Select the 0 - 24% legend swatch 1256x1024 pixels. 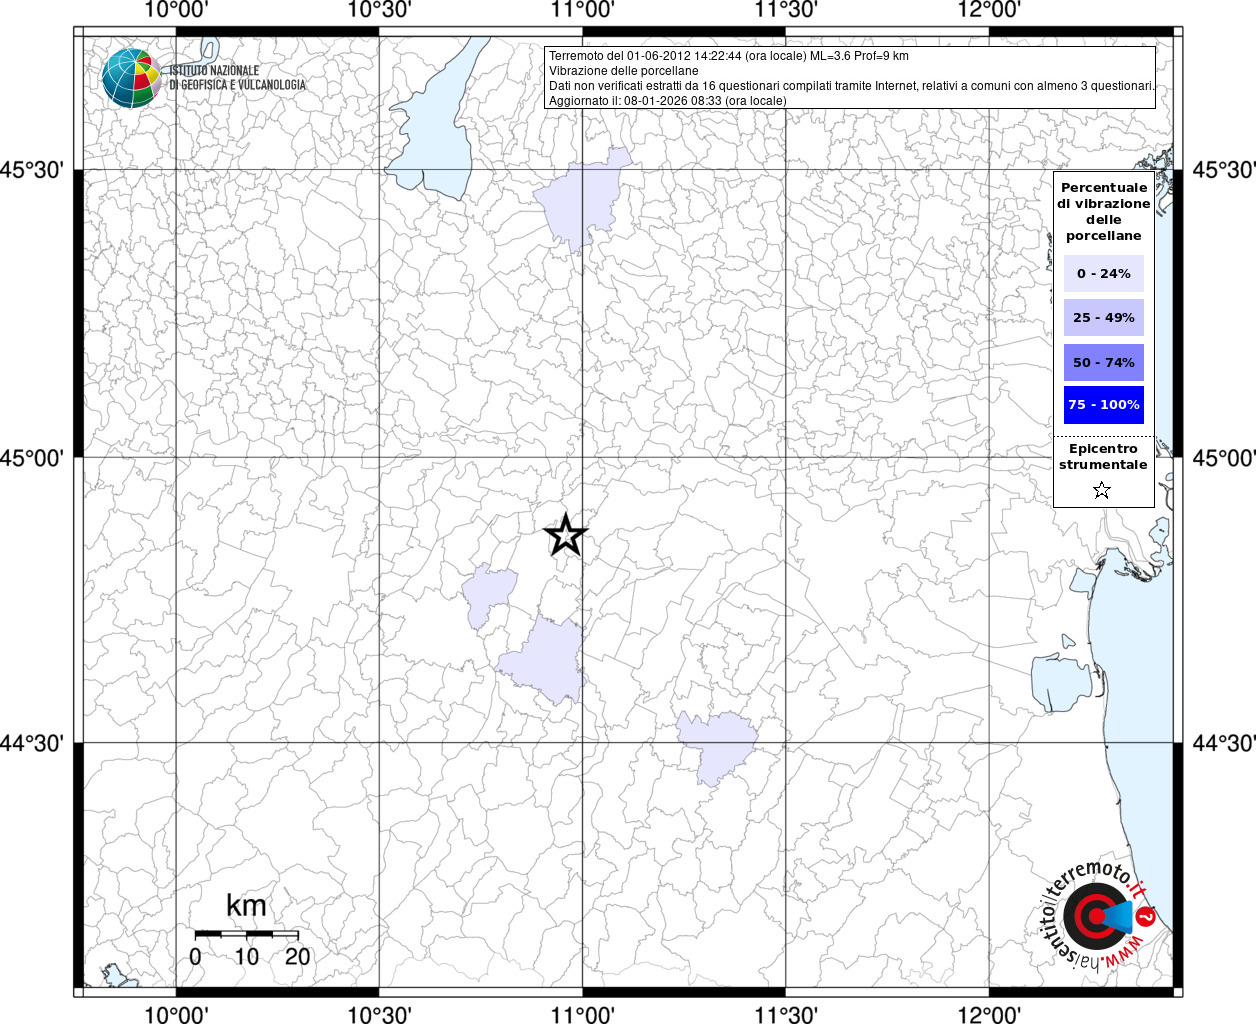click(x=1104, y=273)
